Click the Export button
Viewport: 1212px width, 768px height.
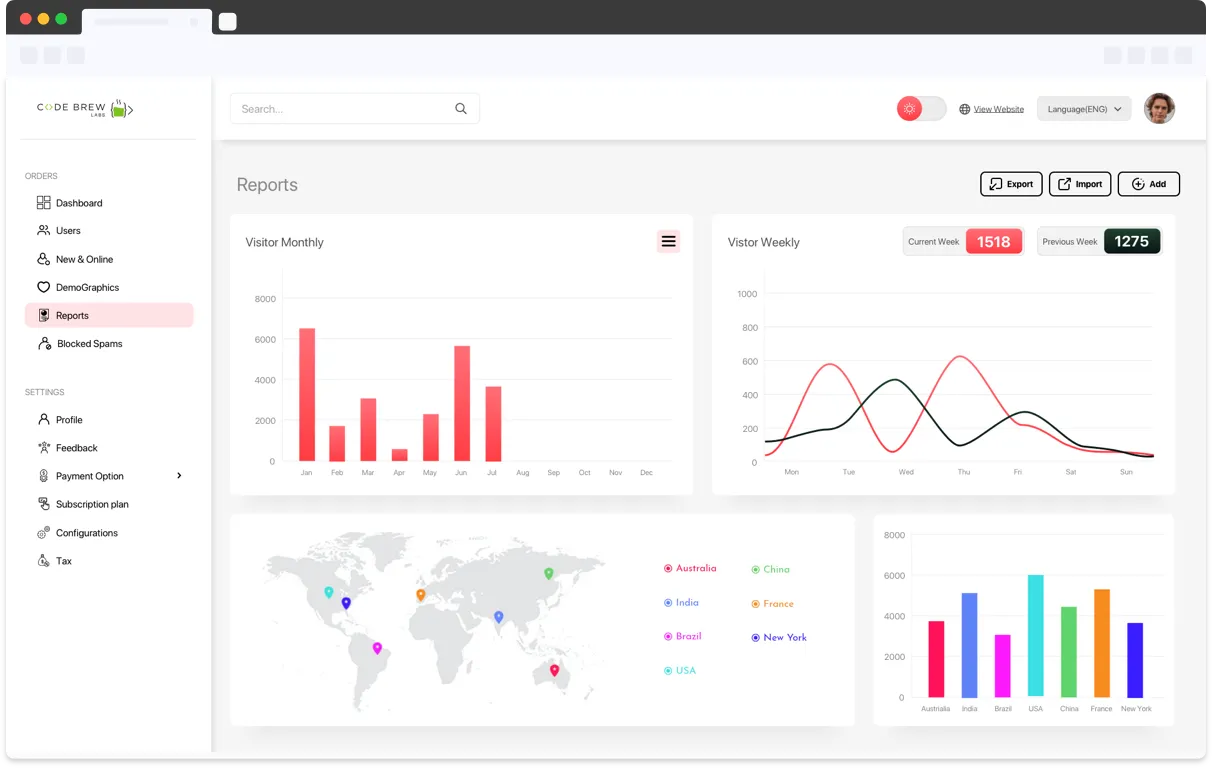tap(1011, 184)
